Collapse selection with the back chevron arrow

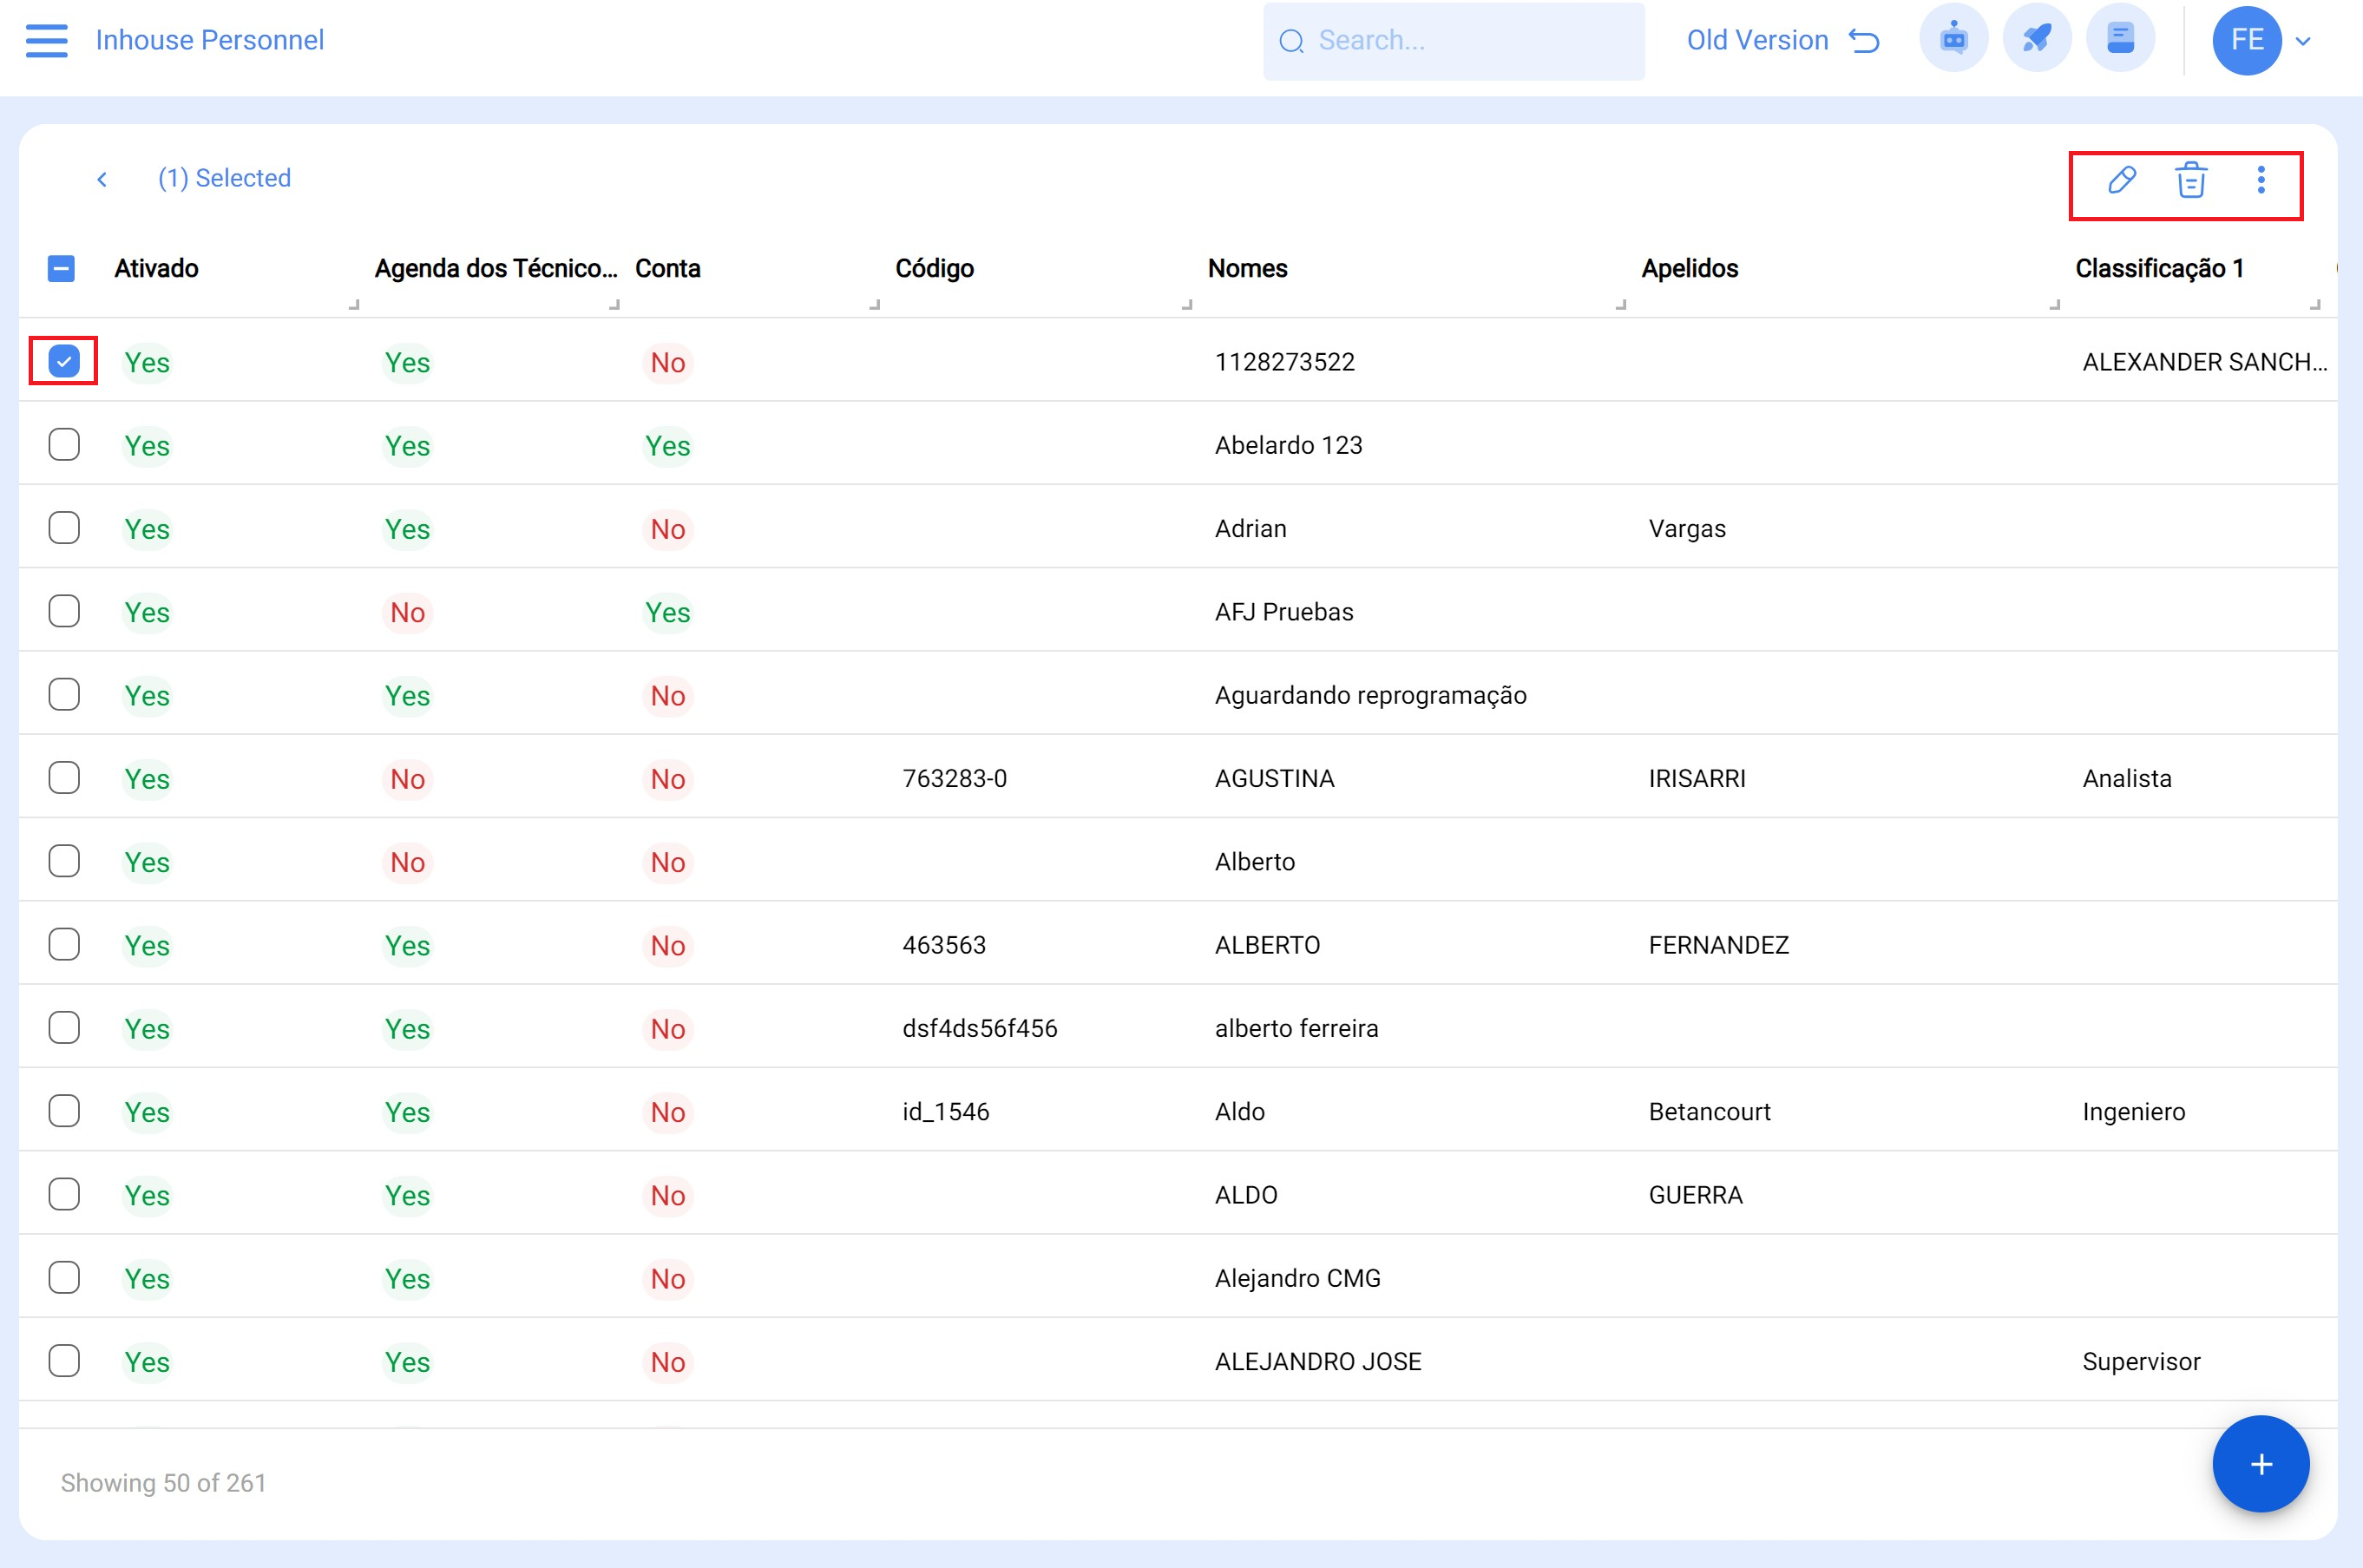pos(104,177)
